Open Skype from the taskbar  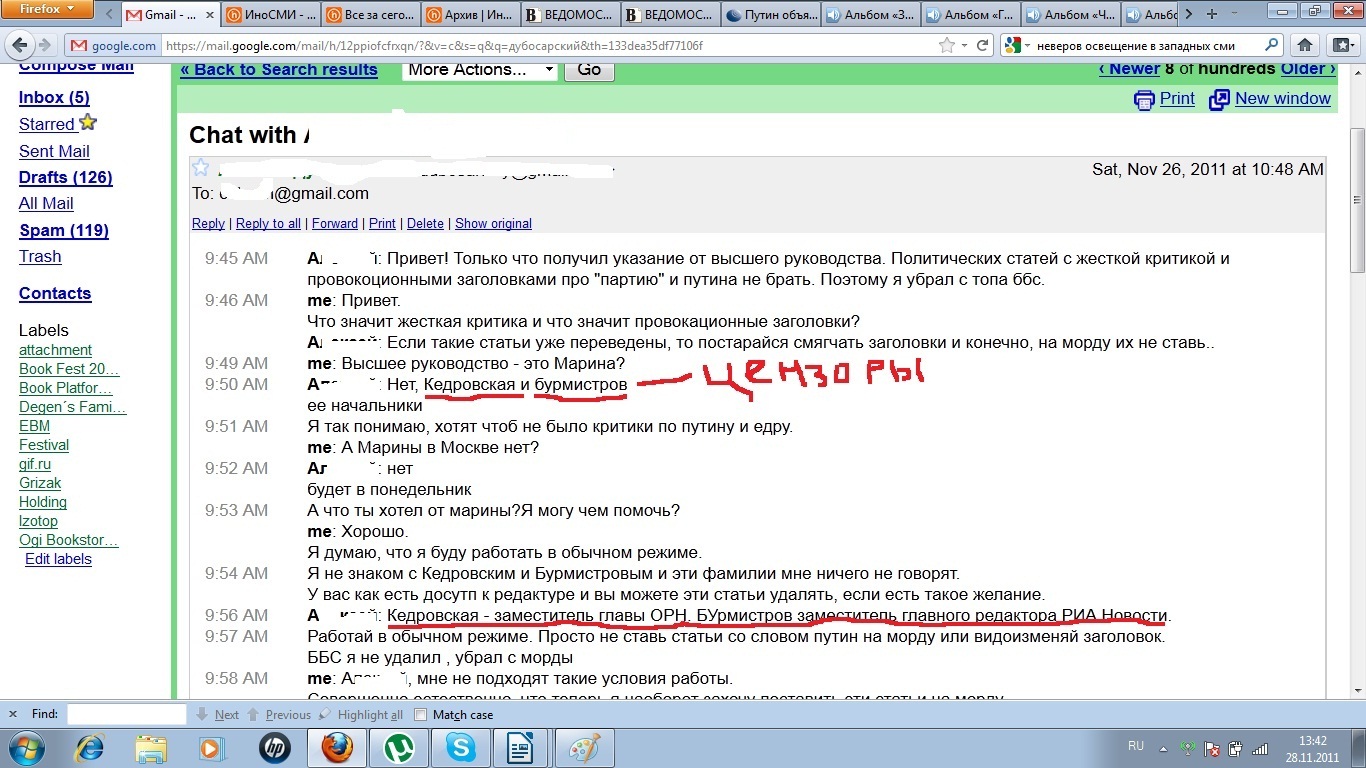tap(461, 748)
